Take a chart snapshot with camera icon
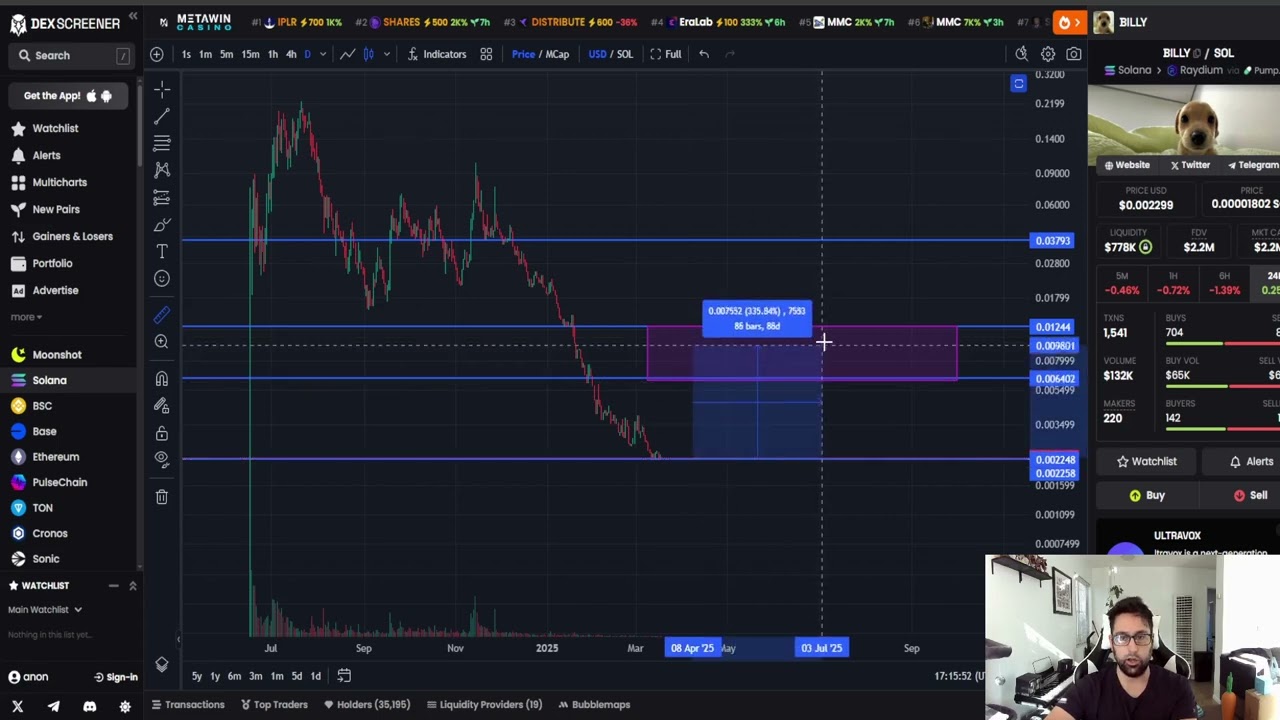Viewport: 1280px width, 720px height. [x=1074, y=54]
